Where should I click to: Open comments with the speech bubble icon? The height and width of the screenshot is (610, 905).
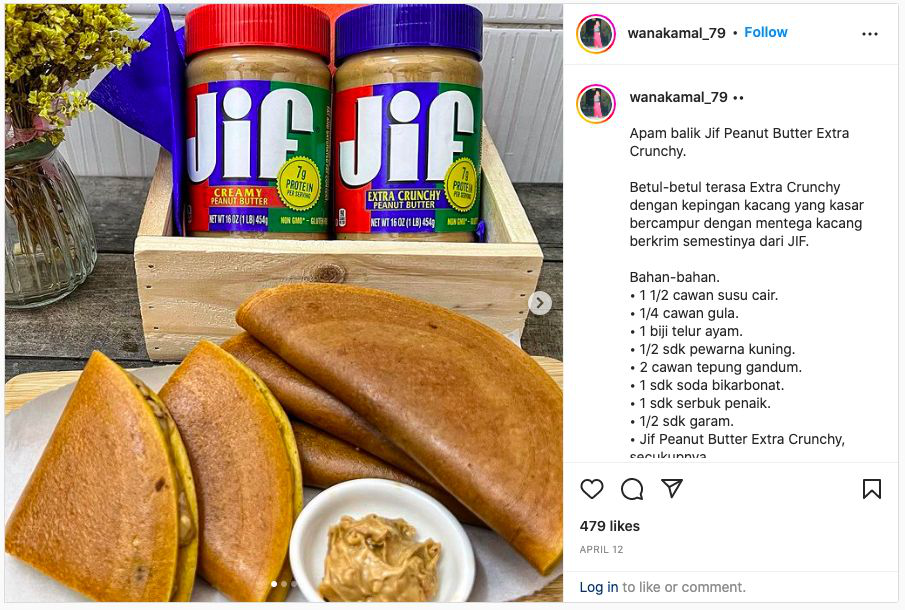pyautogui.click(x=632, y=489)
